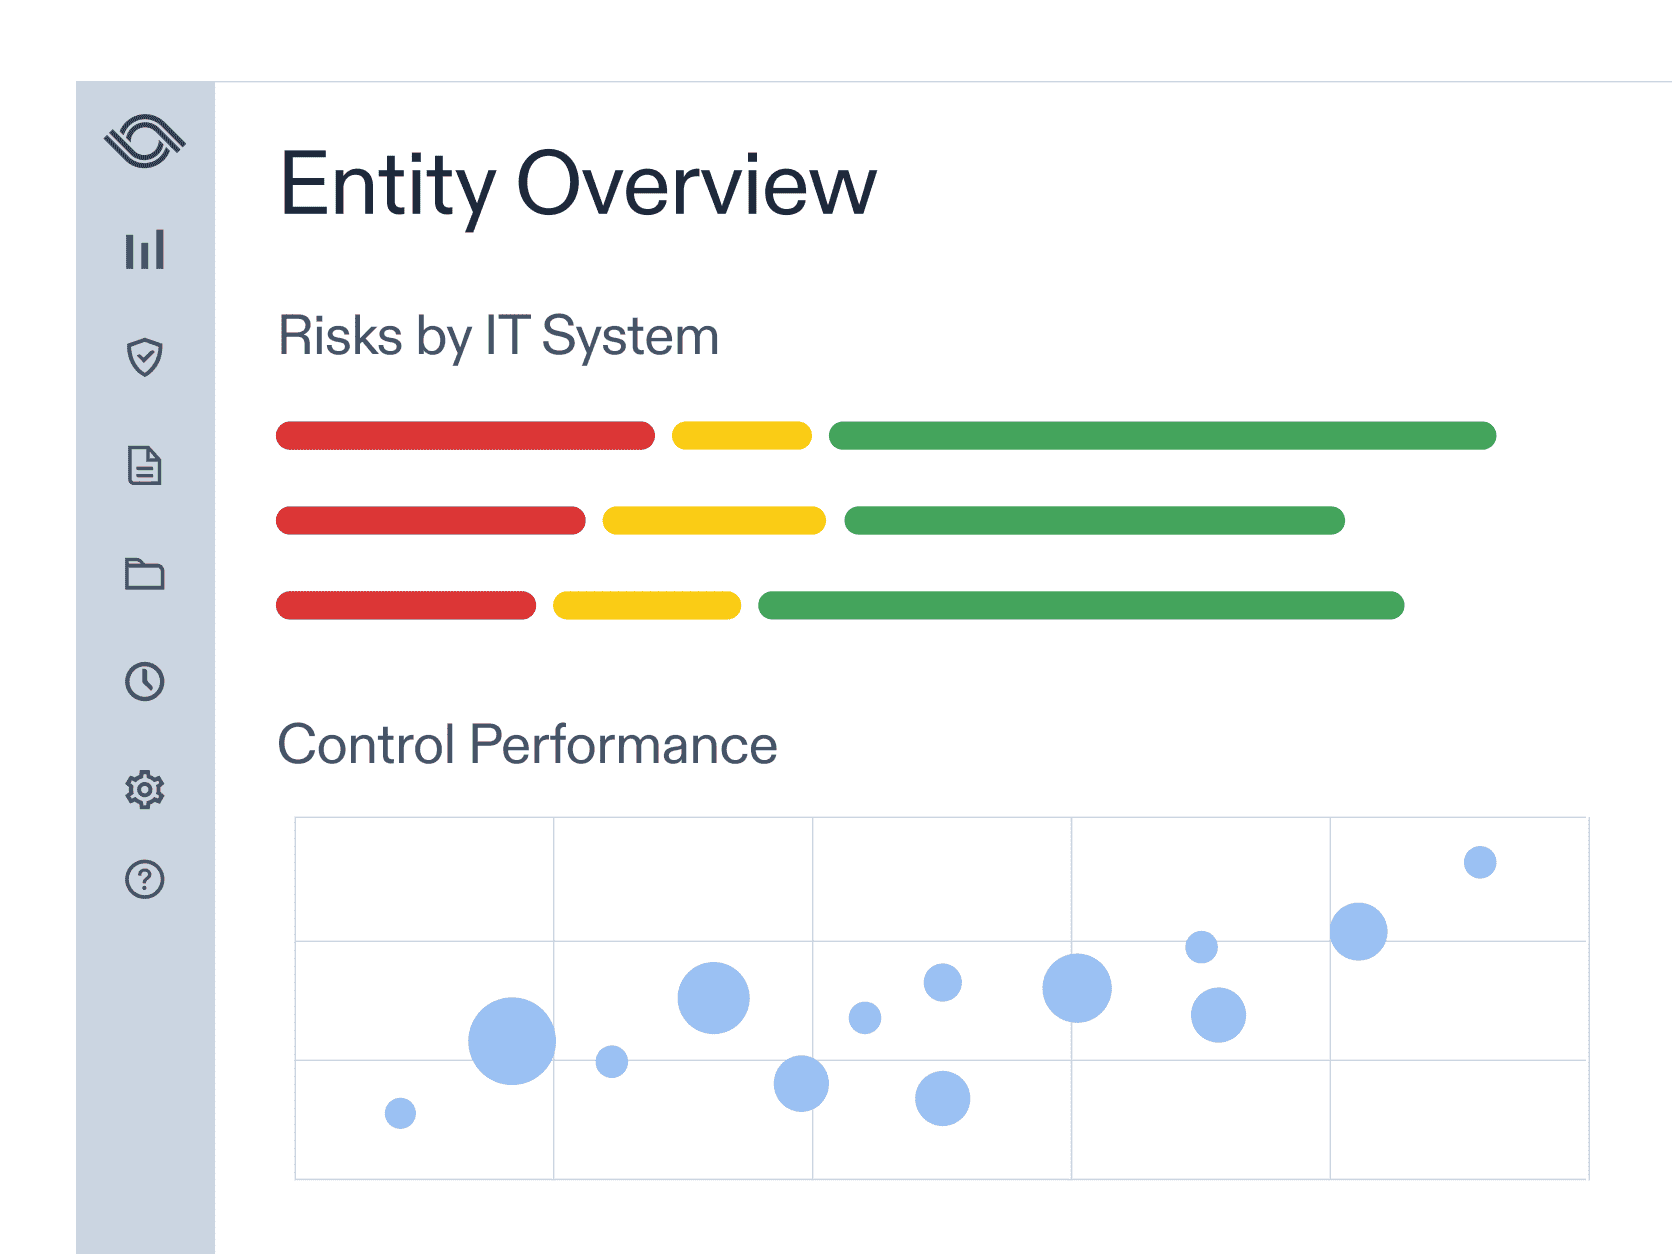Click the smallest bubble bottom-left of chart

(x=400, y=1114)
